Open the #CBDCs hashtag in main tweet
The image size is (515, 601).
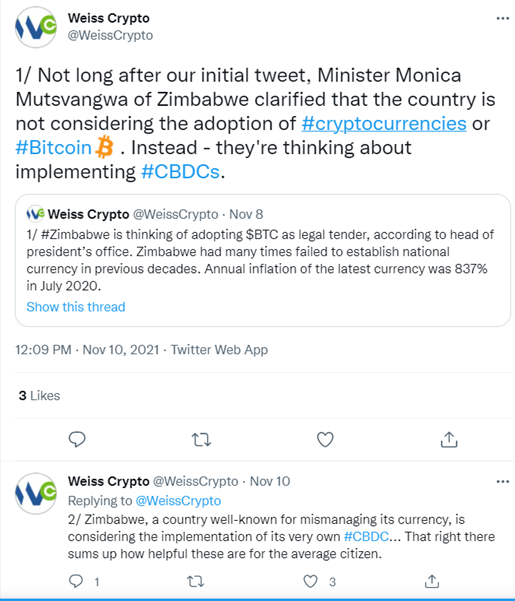(x=180, y=171)
